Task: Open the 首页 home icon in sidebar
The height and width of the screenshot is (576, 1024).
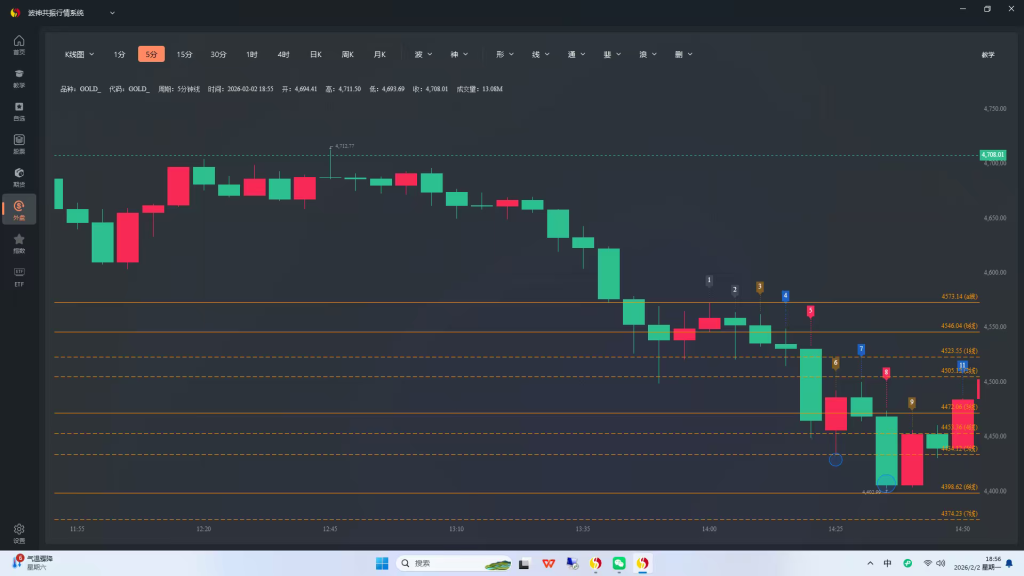Action: pos(19,45)
